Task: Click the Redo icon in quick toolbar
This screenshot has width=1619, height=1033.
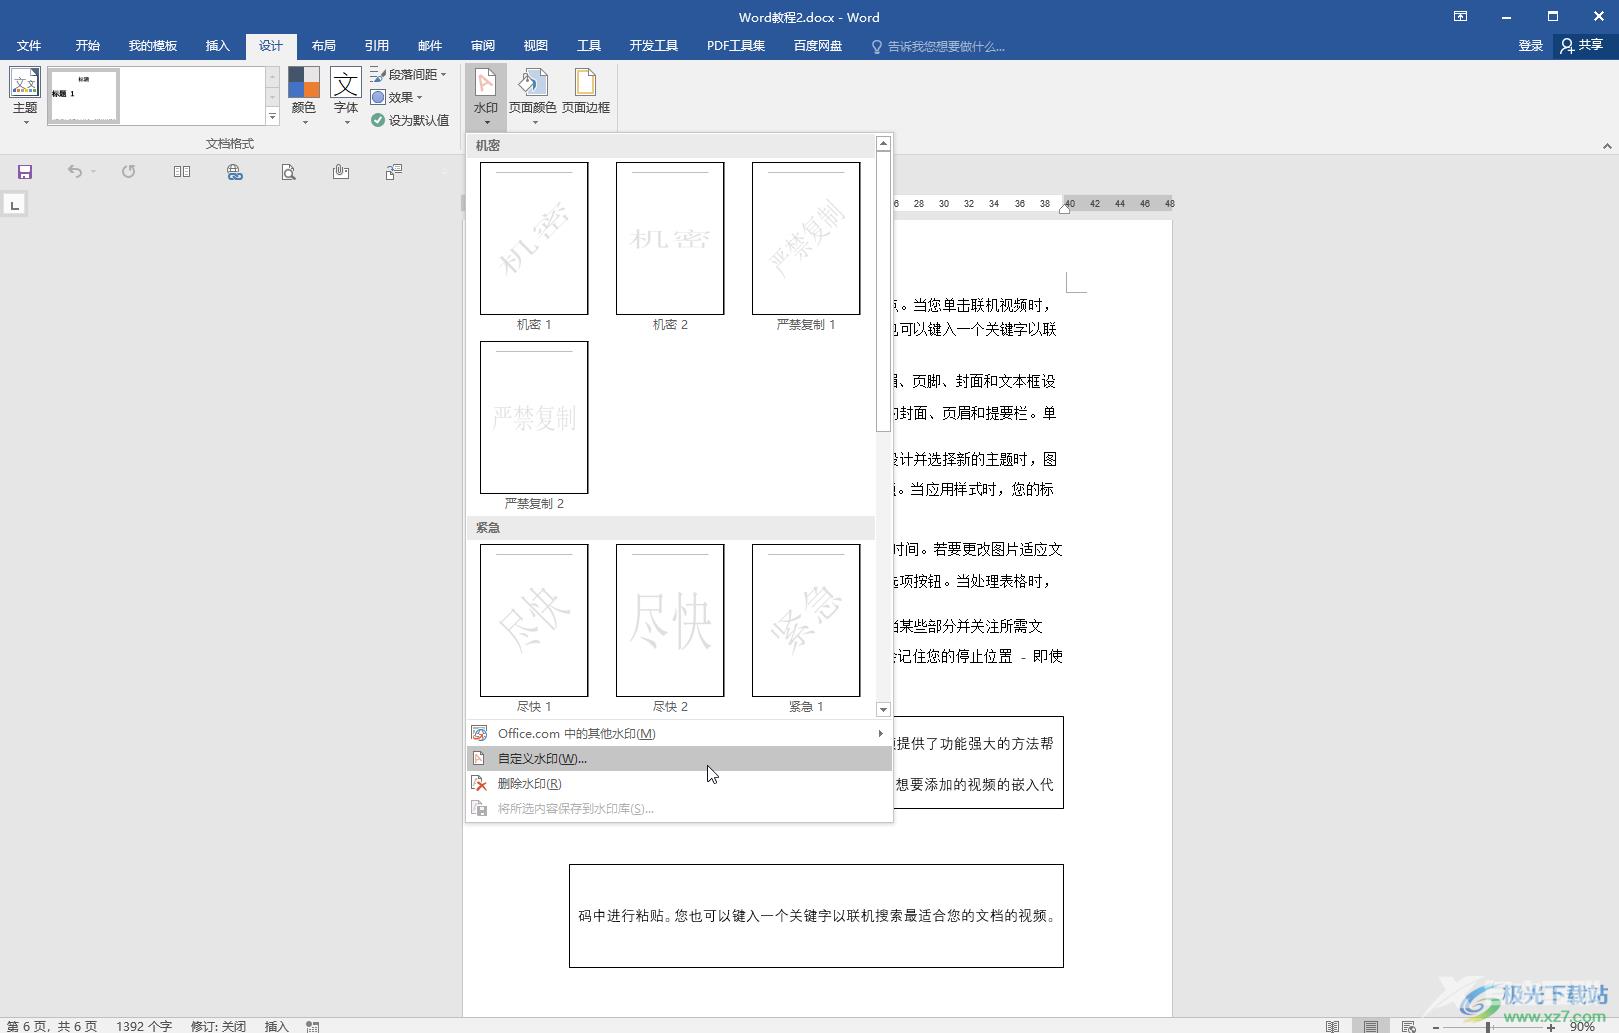Action: click(x=128, y=172)
